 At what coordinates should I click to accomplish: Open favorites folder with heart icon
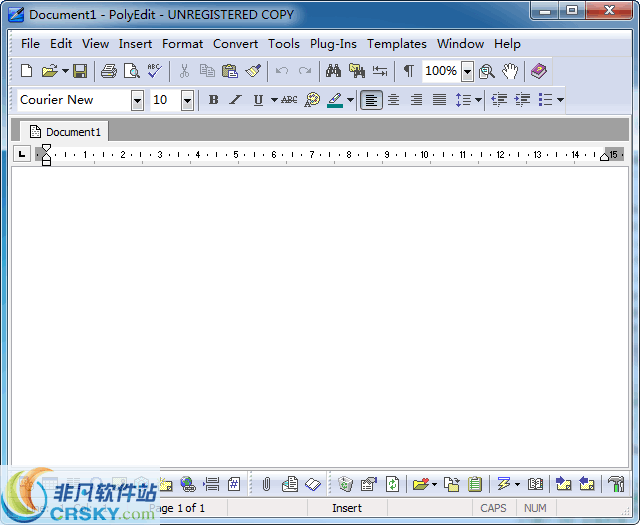pyautogui.click(x=421, y=485)
